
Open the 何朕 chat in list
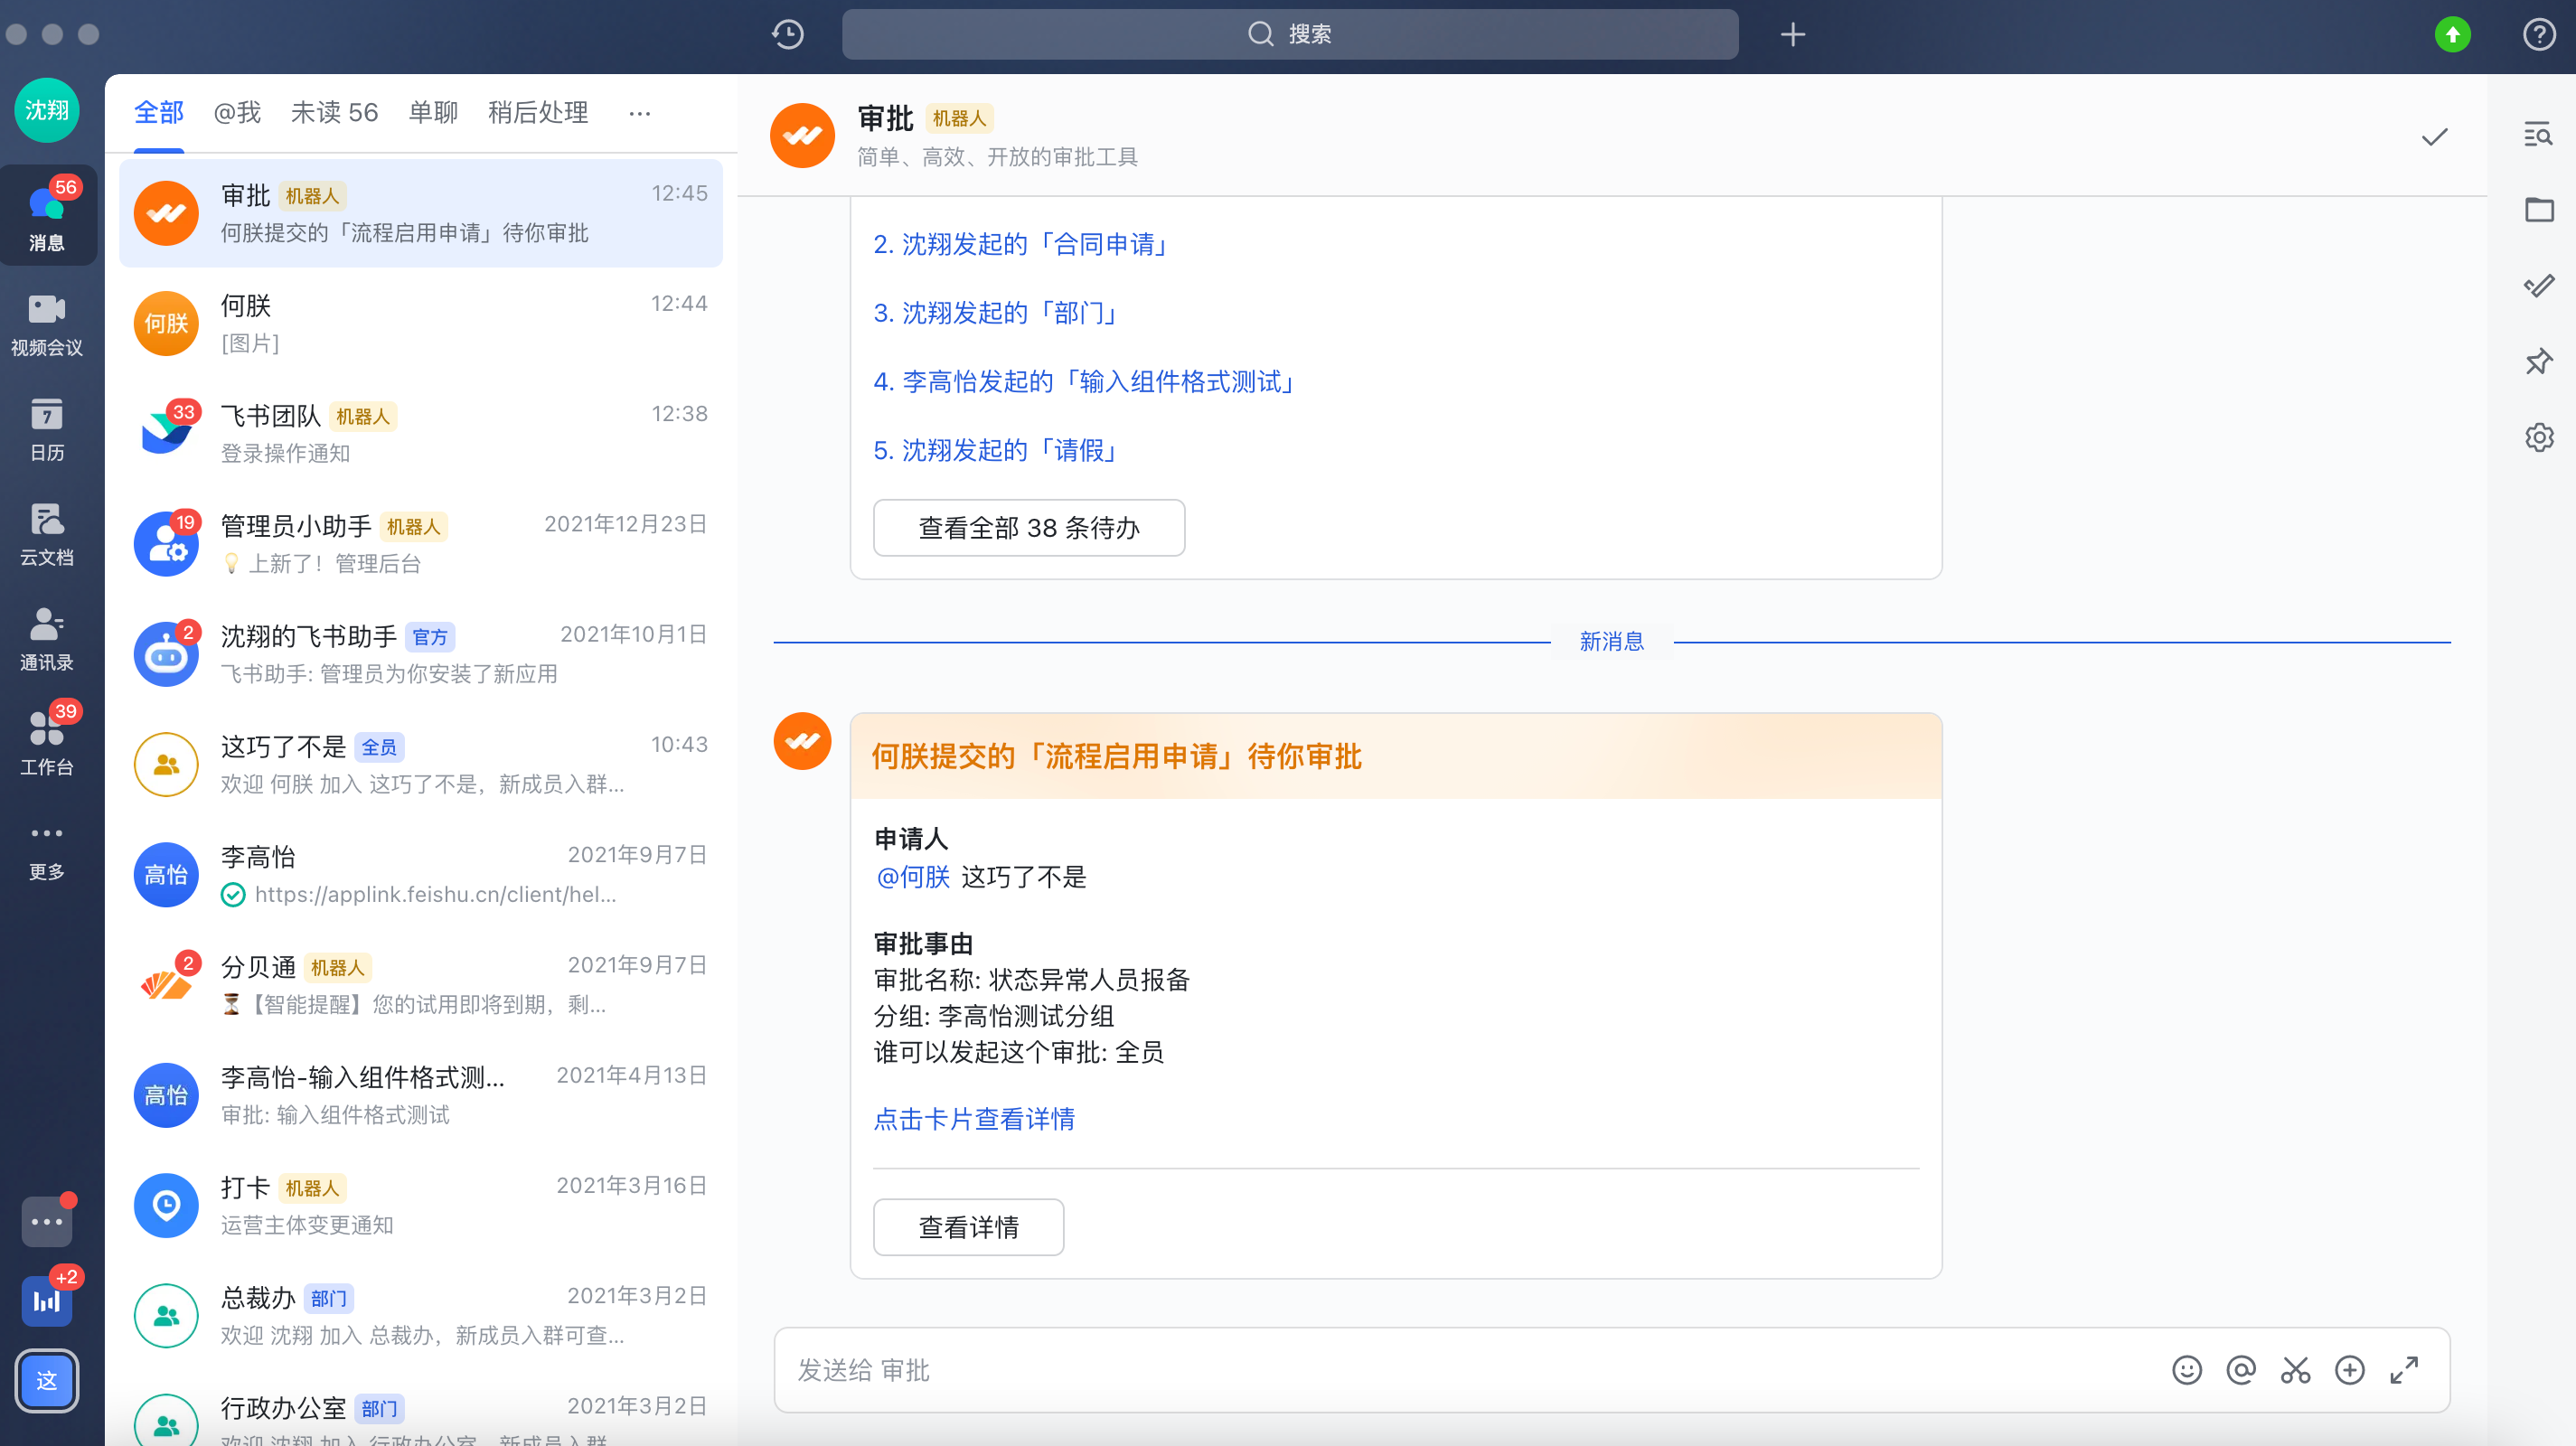pos(421,323)
